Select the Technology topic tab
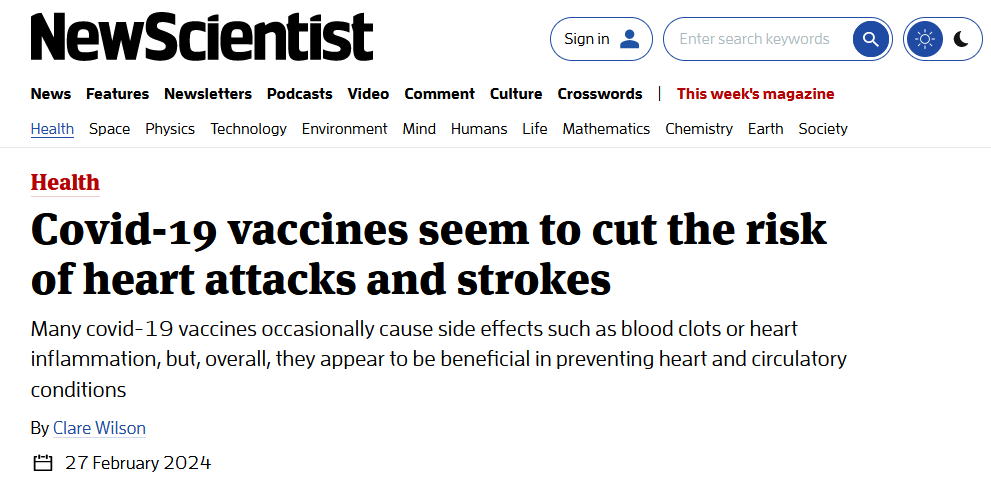The width and height of the screenshot is (991, 484). click(x=248, y=129)
